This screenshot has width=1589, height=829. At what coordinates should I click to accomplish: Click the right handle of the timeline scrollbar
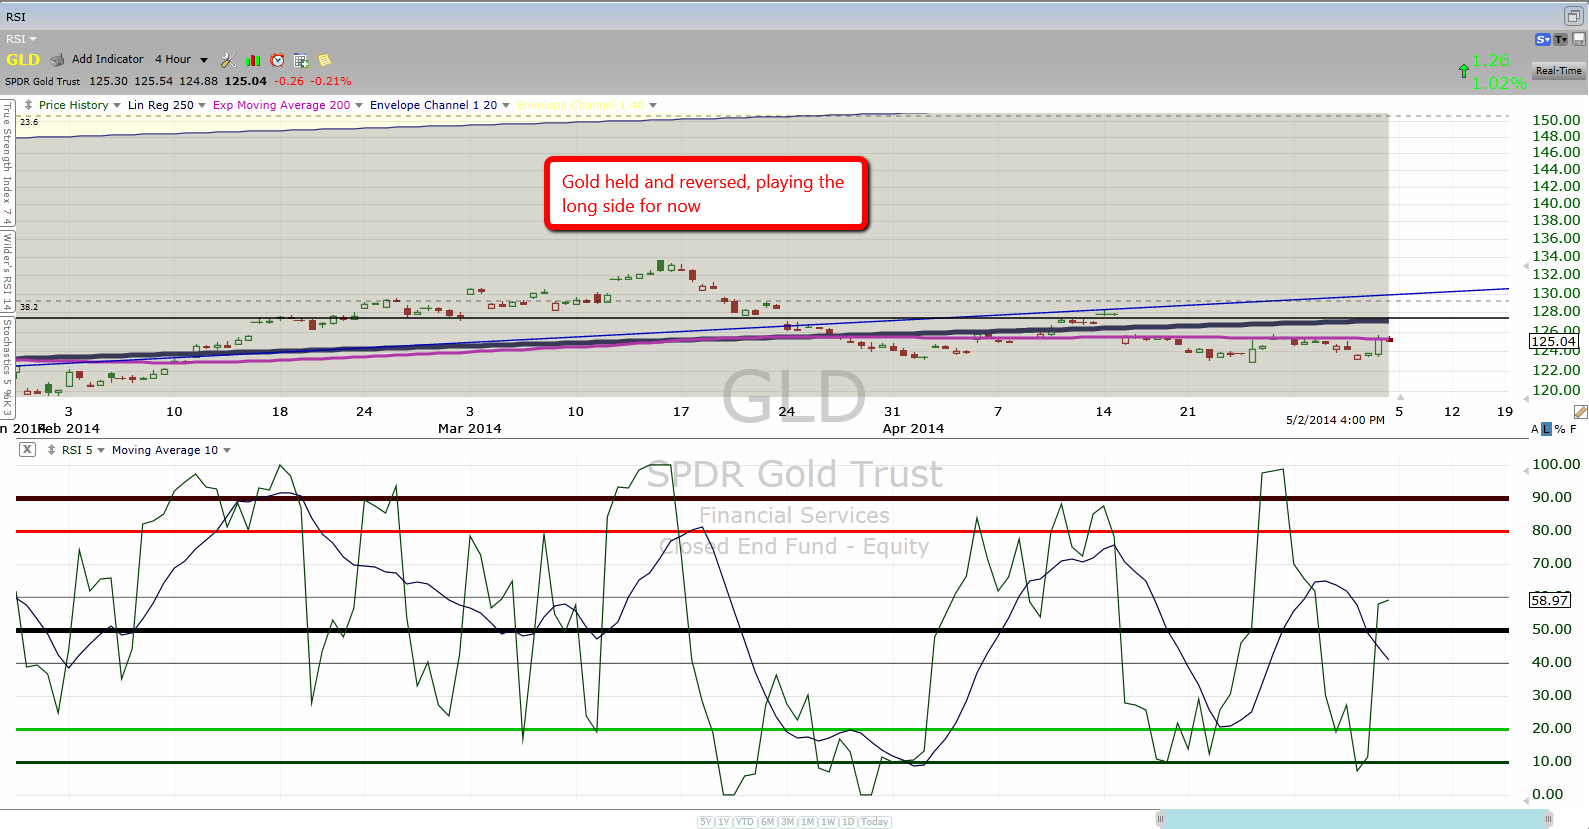tap(1547, 819)
